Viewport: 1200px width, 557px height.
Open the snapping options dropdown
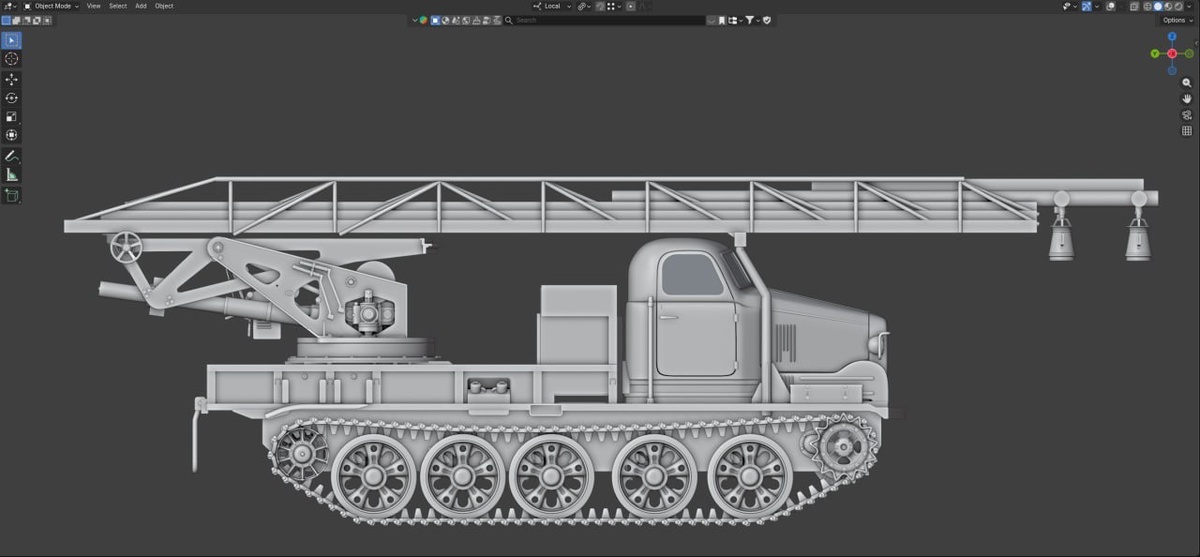point(614,6)
